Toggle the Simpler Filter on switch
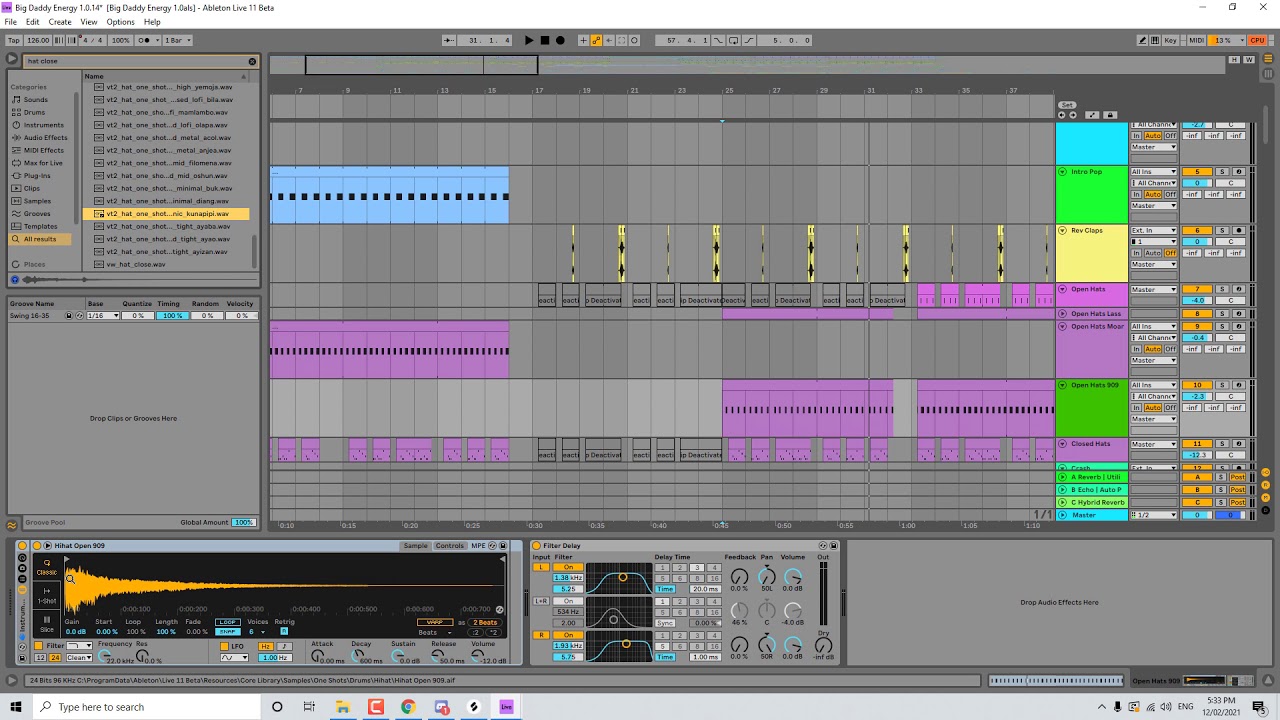 click(x=39, y=646)
